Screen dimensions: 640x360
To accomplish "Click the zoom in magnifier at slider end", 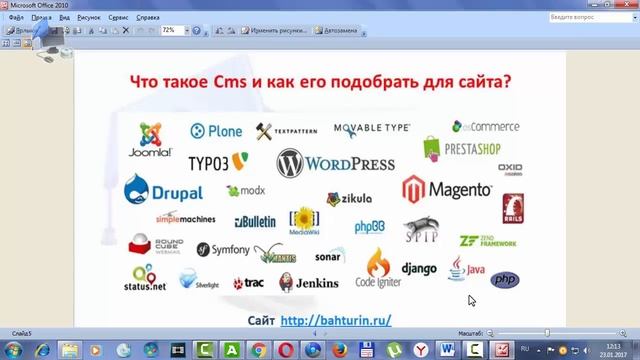I will click(x=623, y=333).
